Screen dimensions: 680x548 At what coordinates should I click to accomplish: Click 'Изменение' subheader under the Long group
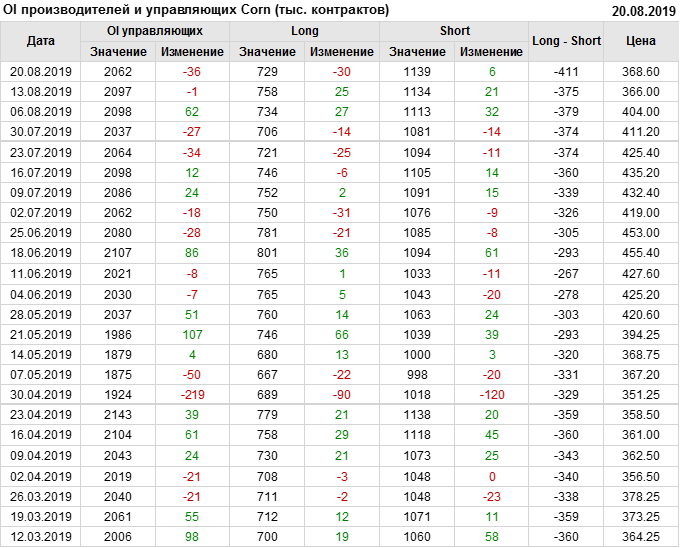tap(342, 52)
